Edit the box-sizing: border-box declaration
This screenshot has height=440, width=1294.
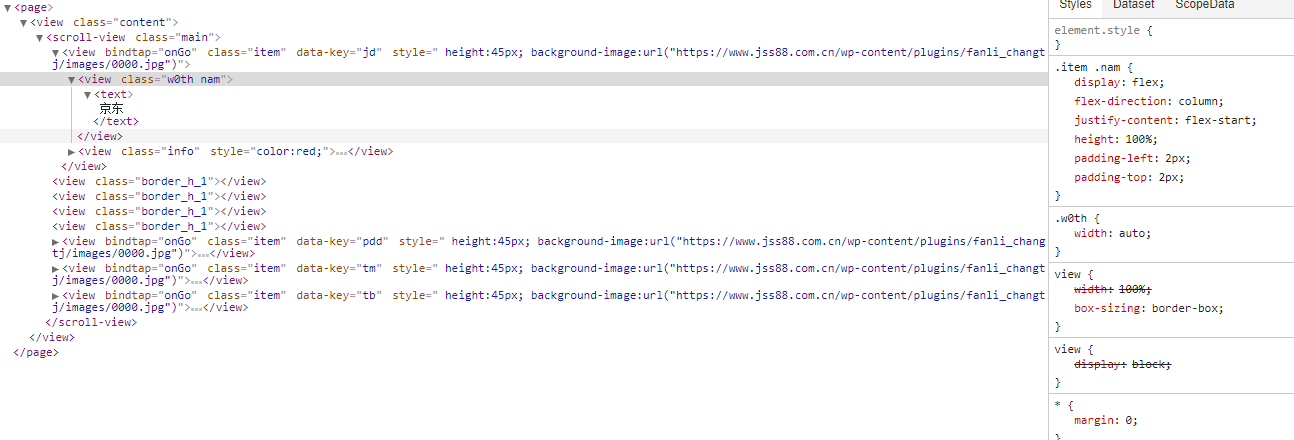coord(1150,308)
